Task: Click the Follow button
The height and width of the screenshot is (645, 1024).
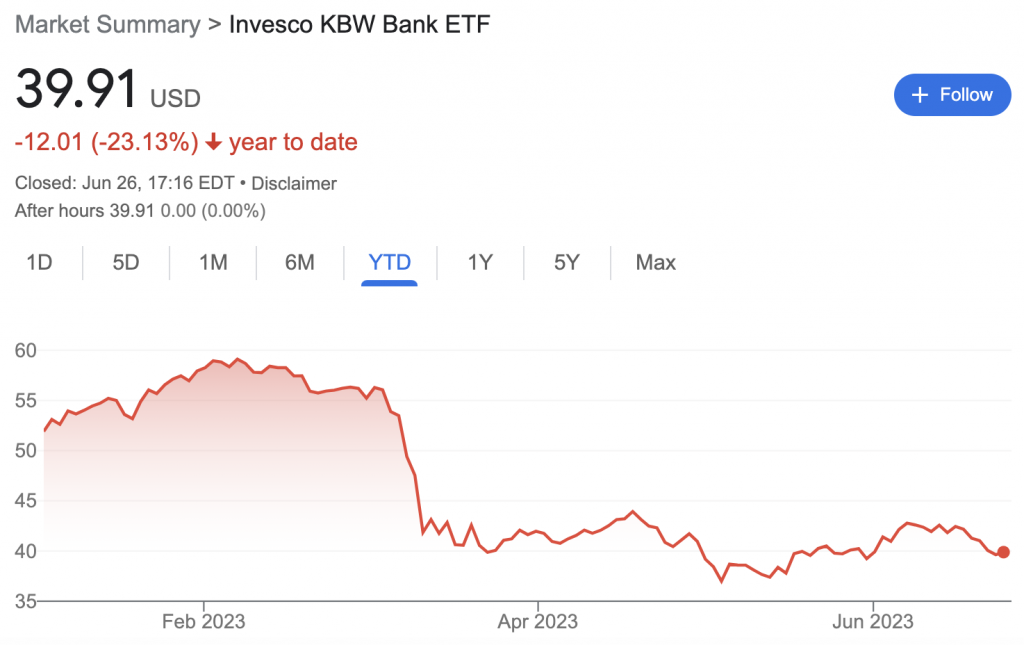Action: [x=952, y=95]
